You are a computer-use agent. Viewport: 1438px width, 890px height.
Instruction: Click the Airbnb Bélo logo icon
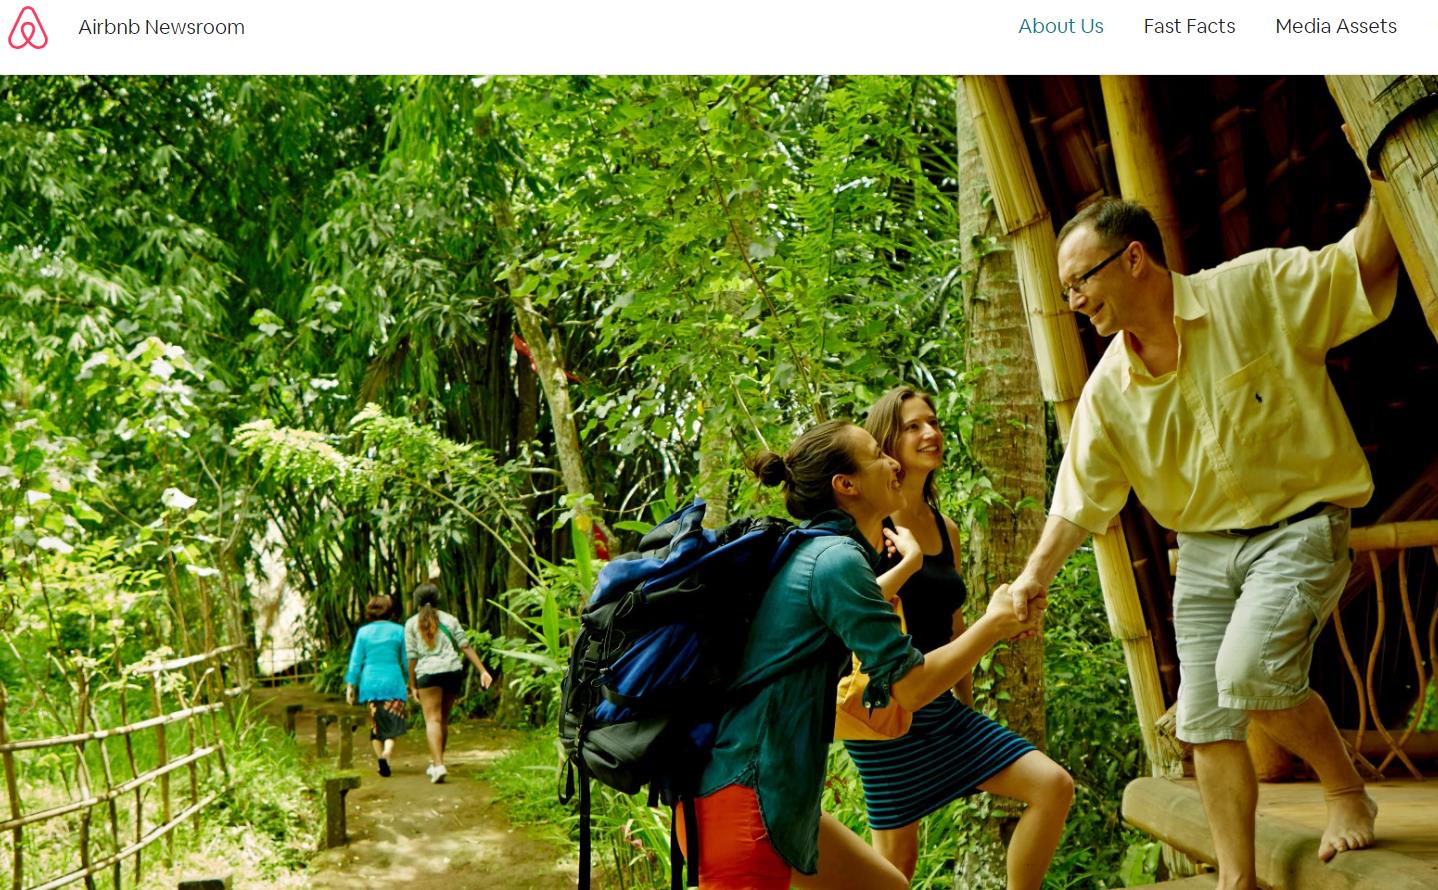28,28
